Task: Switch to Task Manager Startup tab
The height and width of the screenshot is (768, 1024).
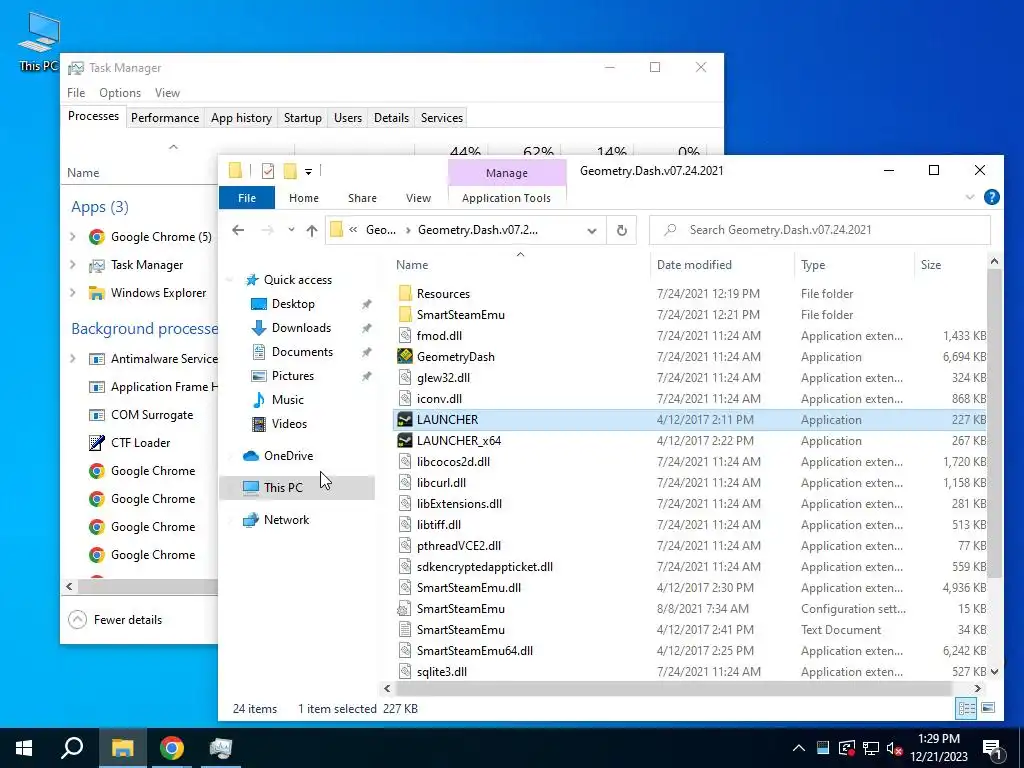Action: [302, 118]
